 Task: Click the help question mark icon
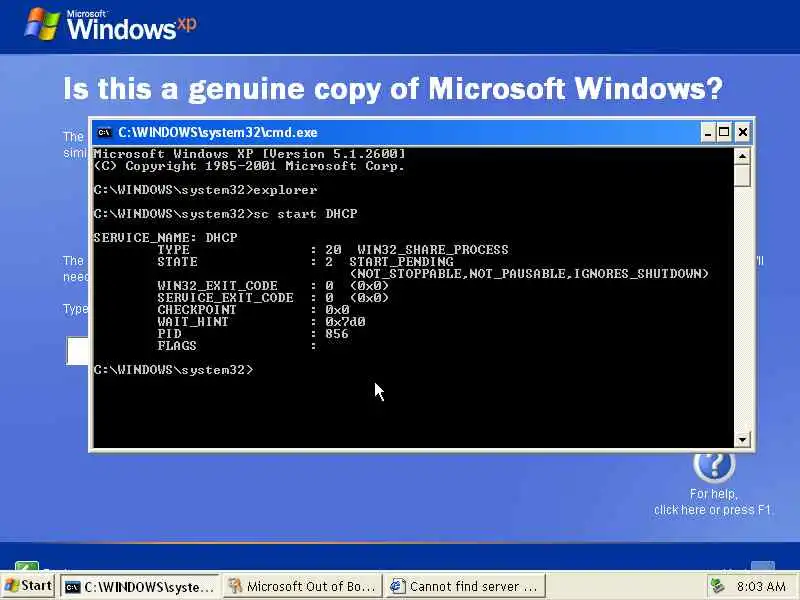click(714, 465)
